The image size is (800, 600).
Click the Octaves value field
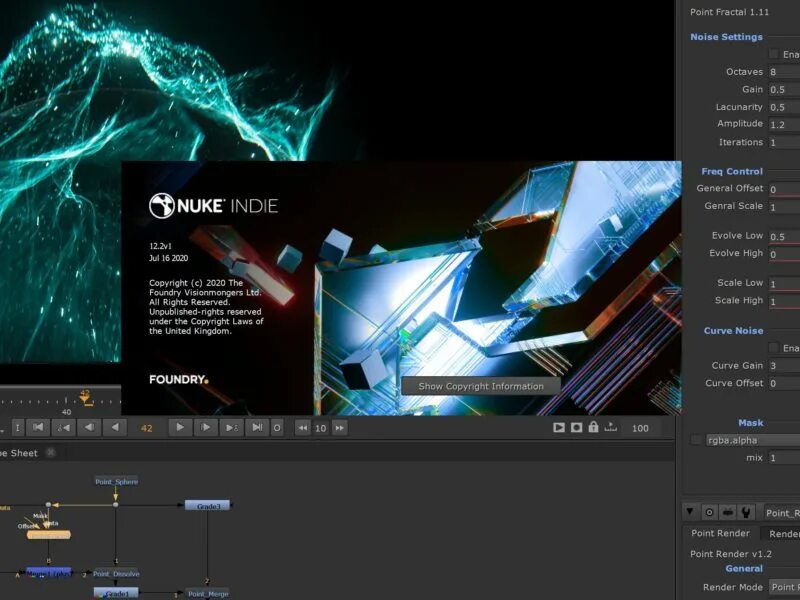pyautogui.click(x=784, y=72)
